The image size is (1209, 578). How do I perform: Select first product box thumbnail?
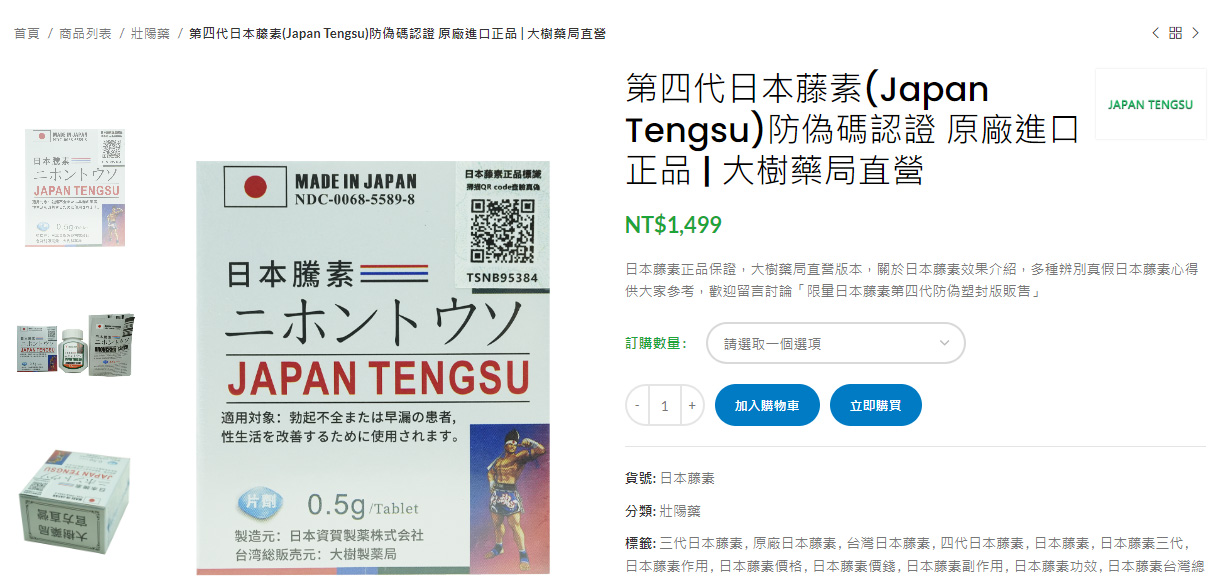[75, 187]
